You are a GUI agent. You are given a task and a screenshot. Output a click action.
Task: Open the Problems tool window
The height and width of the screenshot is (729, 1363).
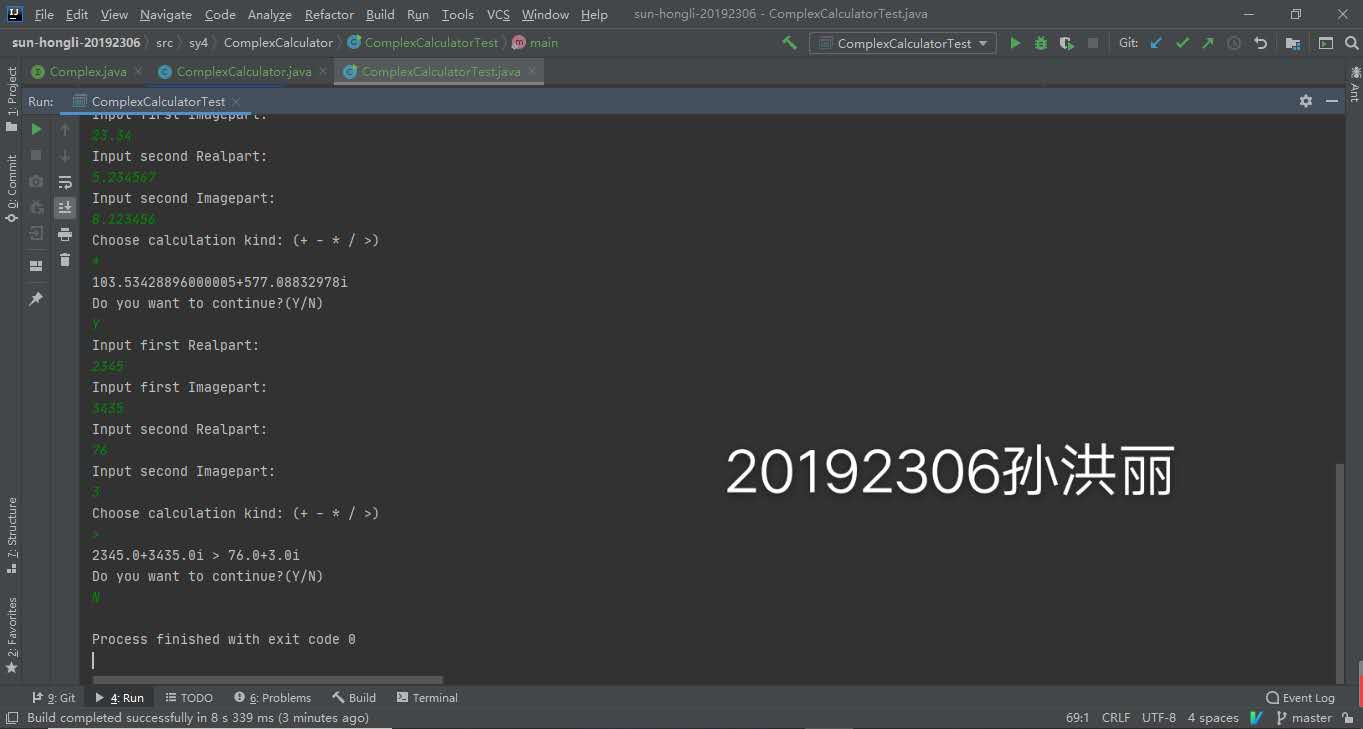272,698
